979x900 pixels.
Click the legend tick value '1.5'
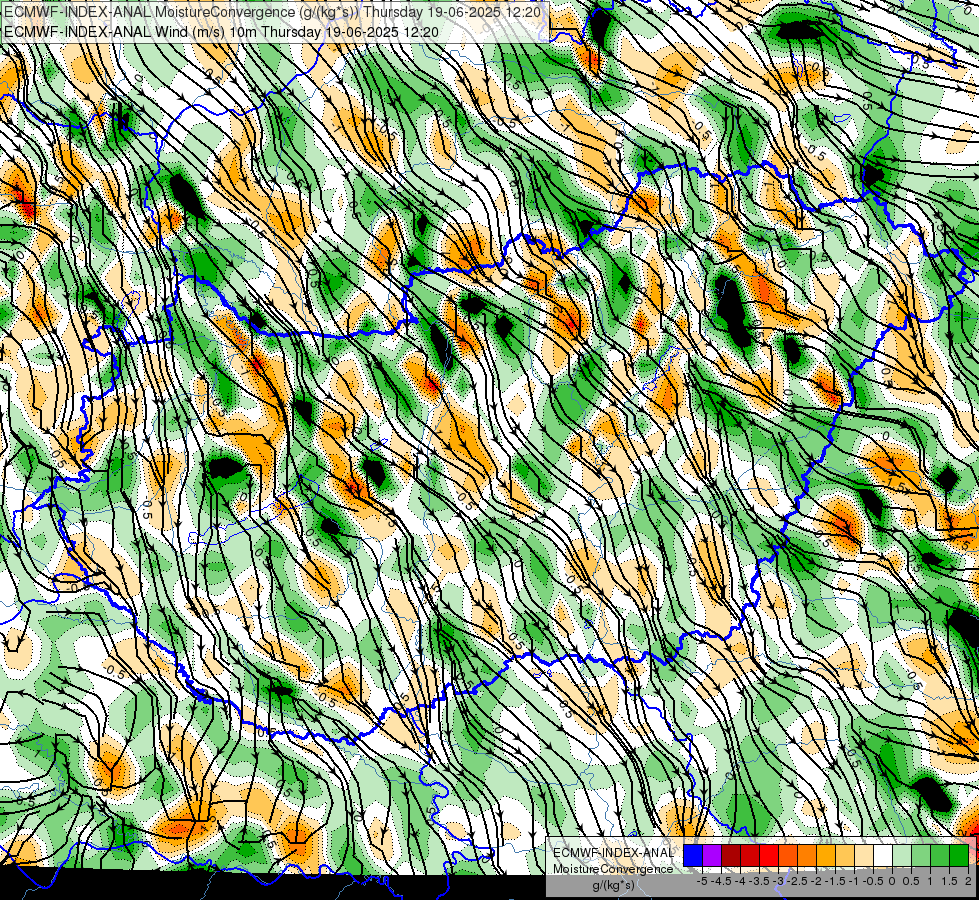click(949, 881)
